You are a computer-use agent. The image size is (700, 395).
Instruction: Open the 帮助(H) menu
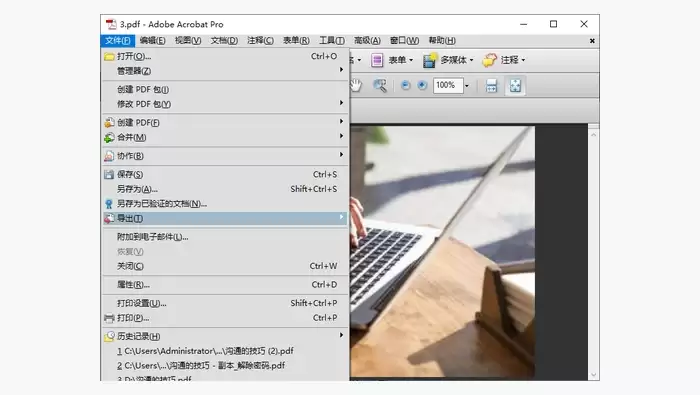click(x=442, y=41)
